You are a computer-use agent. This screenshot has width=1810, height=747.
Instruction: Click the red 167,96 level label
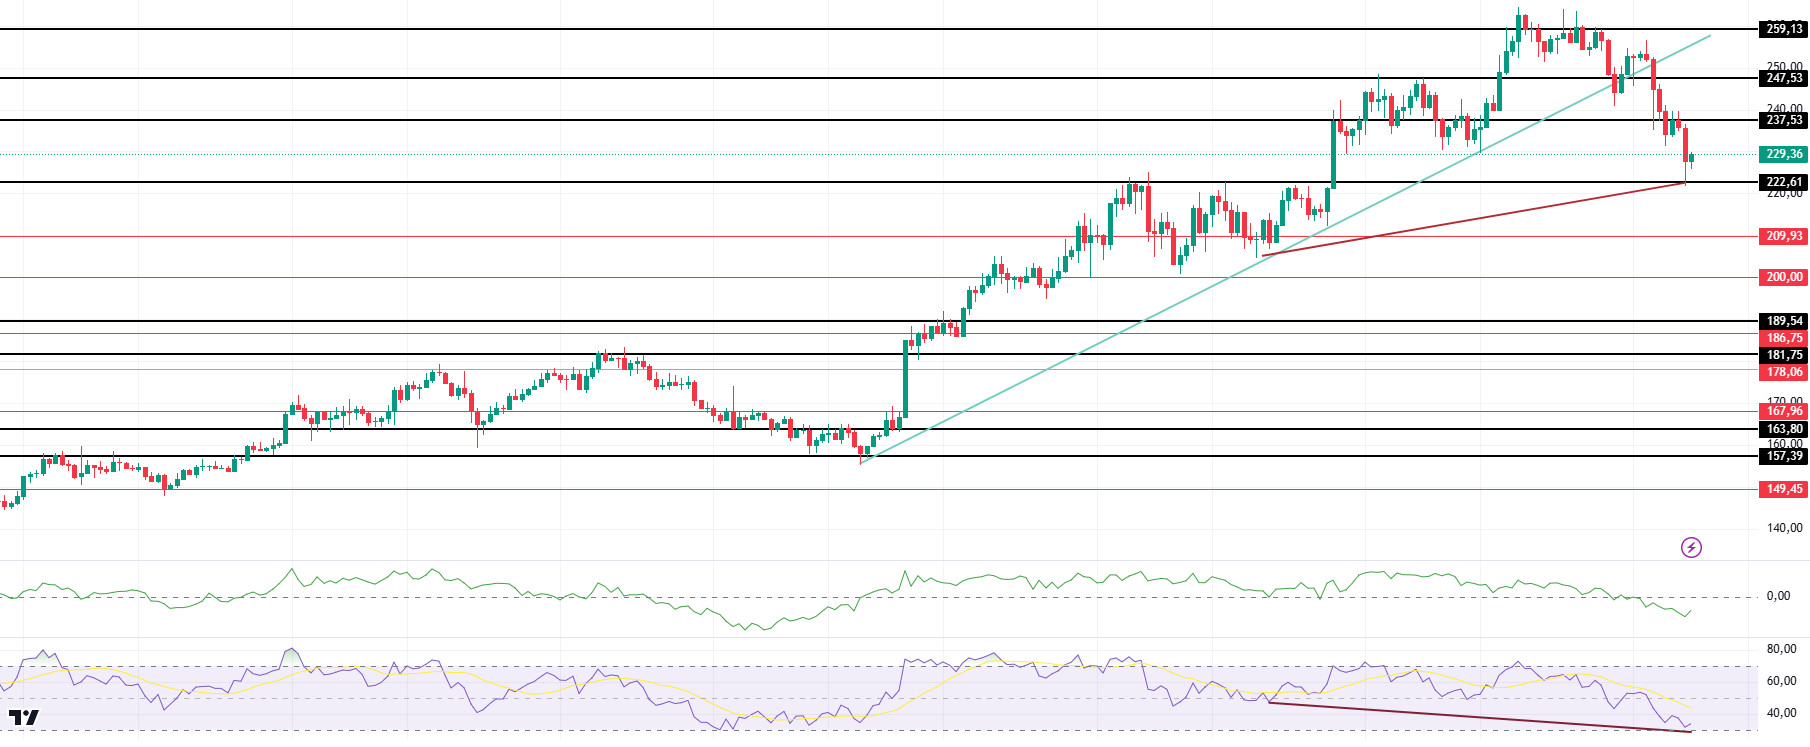1783,411
